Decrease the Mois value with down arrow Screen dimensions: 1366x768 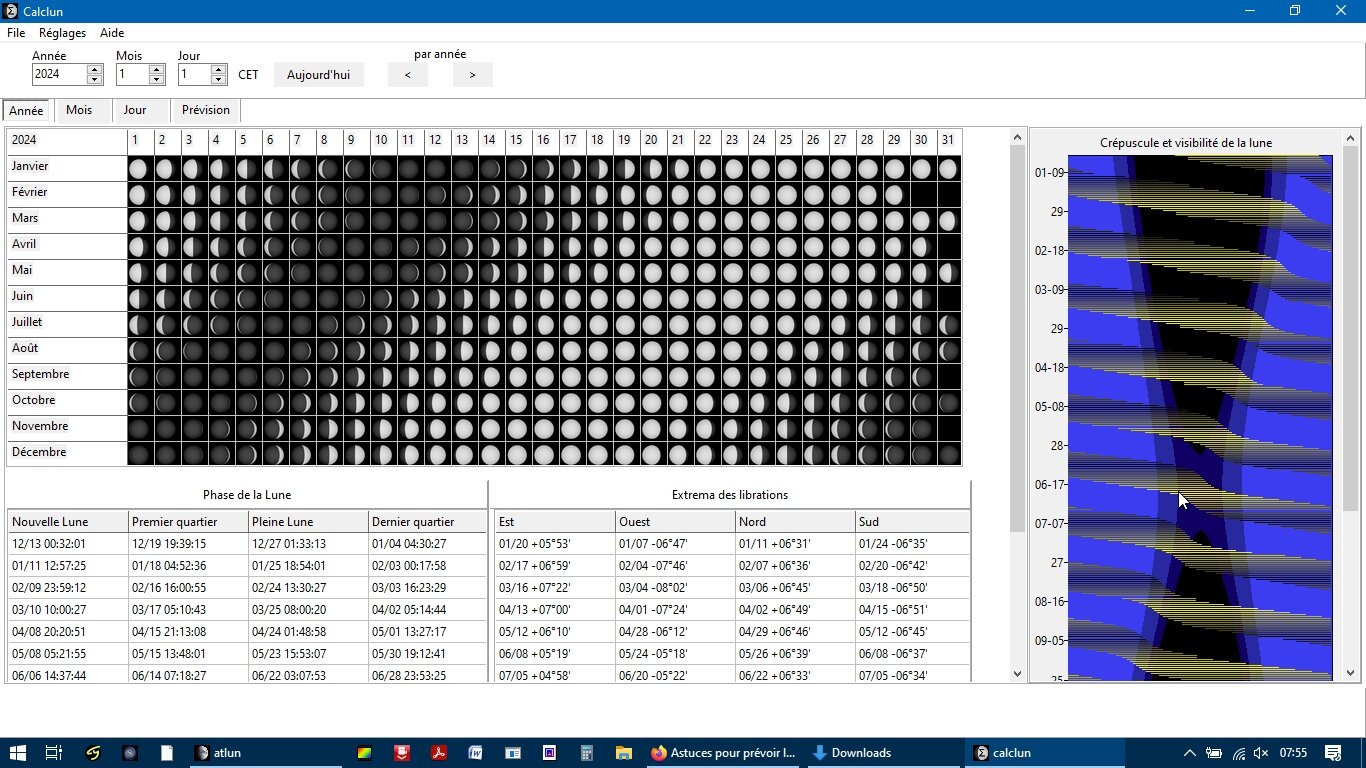tap(157, 79)
